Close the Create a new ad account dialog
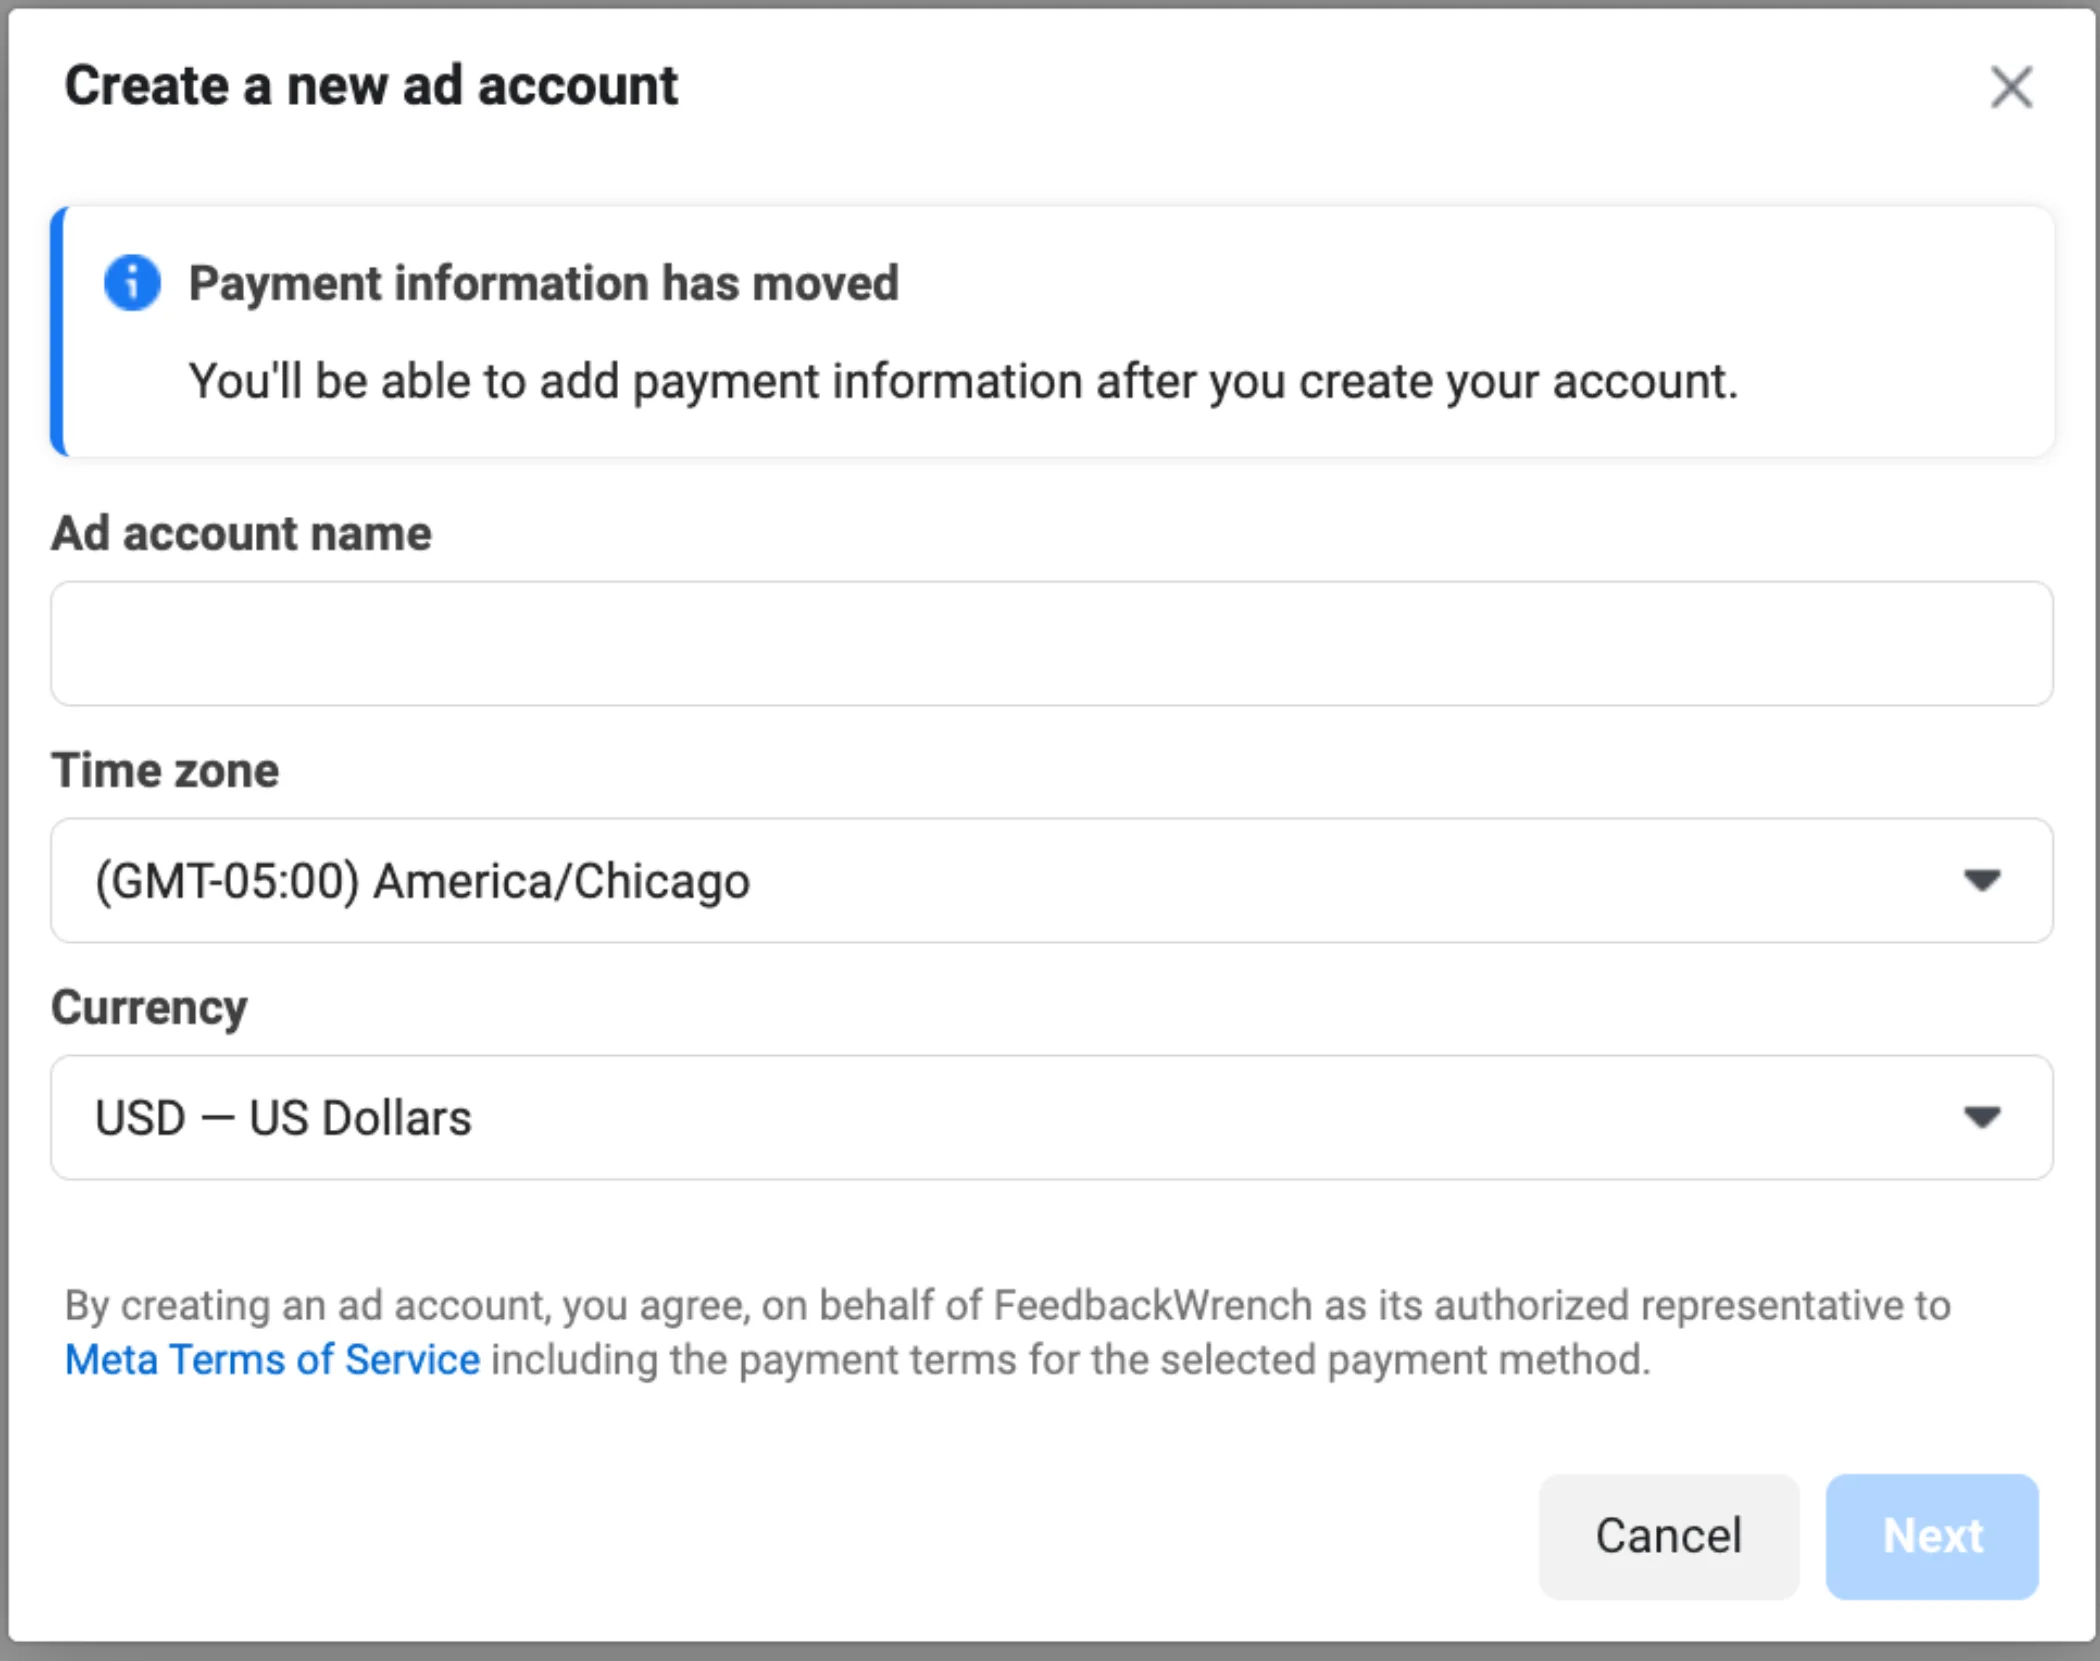This screenshot has width=2100, height=1661. [2011, 87]
